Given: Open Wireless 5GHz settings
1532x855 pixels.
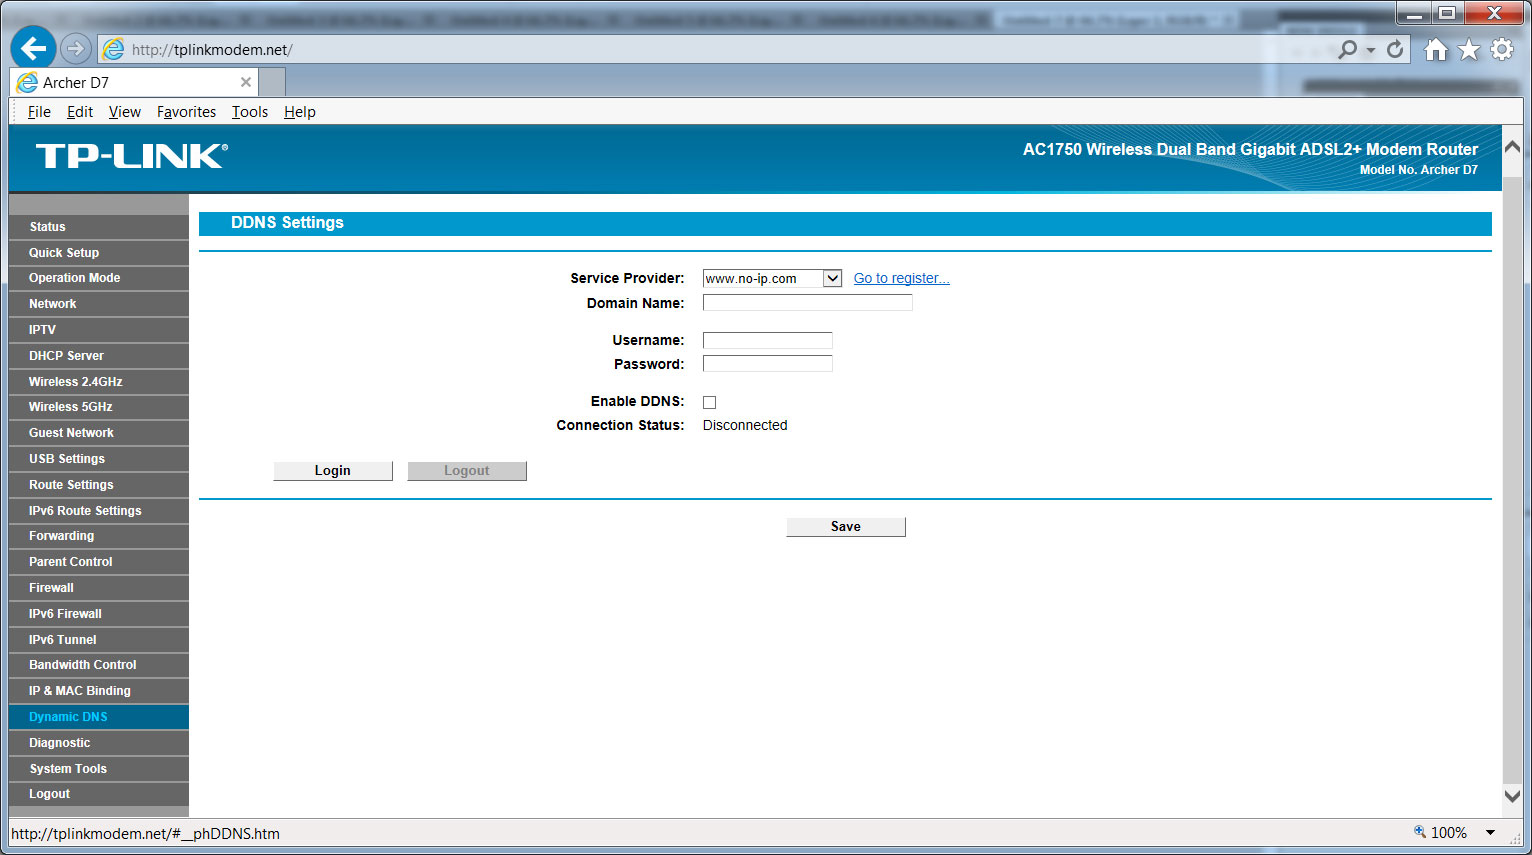Looking at the screenshot, I should [x=98, y=407].
